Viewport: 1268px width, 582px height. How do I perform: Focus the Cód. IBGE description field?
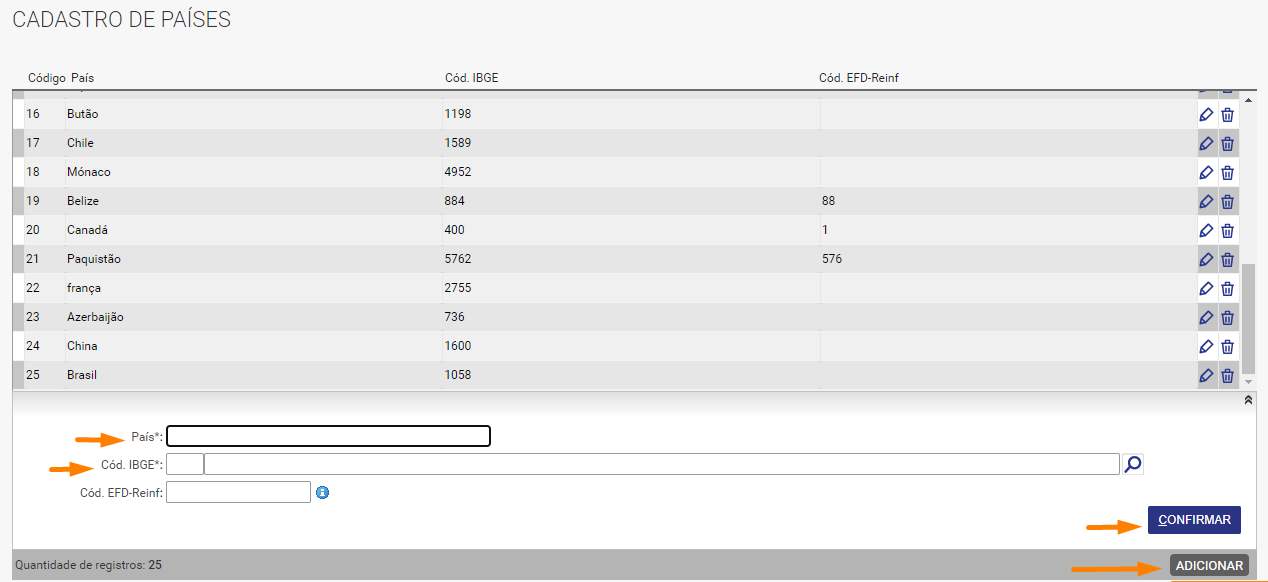pos(662,464)
